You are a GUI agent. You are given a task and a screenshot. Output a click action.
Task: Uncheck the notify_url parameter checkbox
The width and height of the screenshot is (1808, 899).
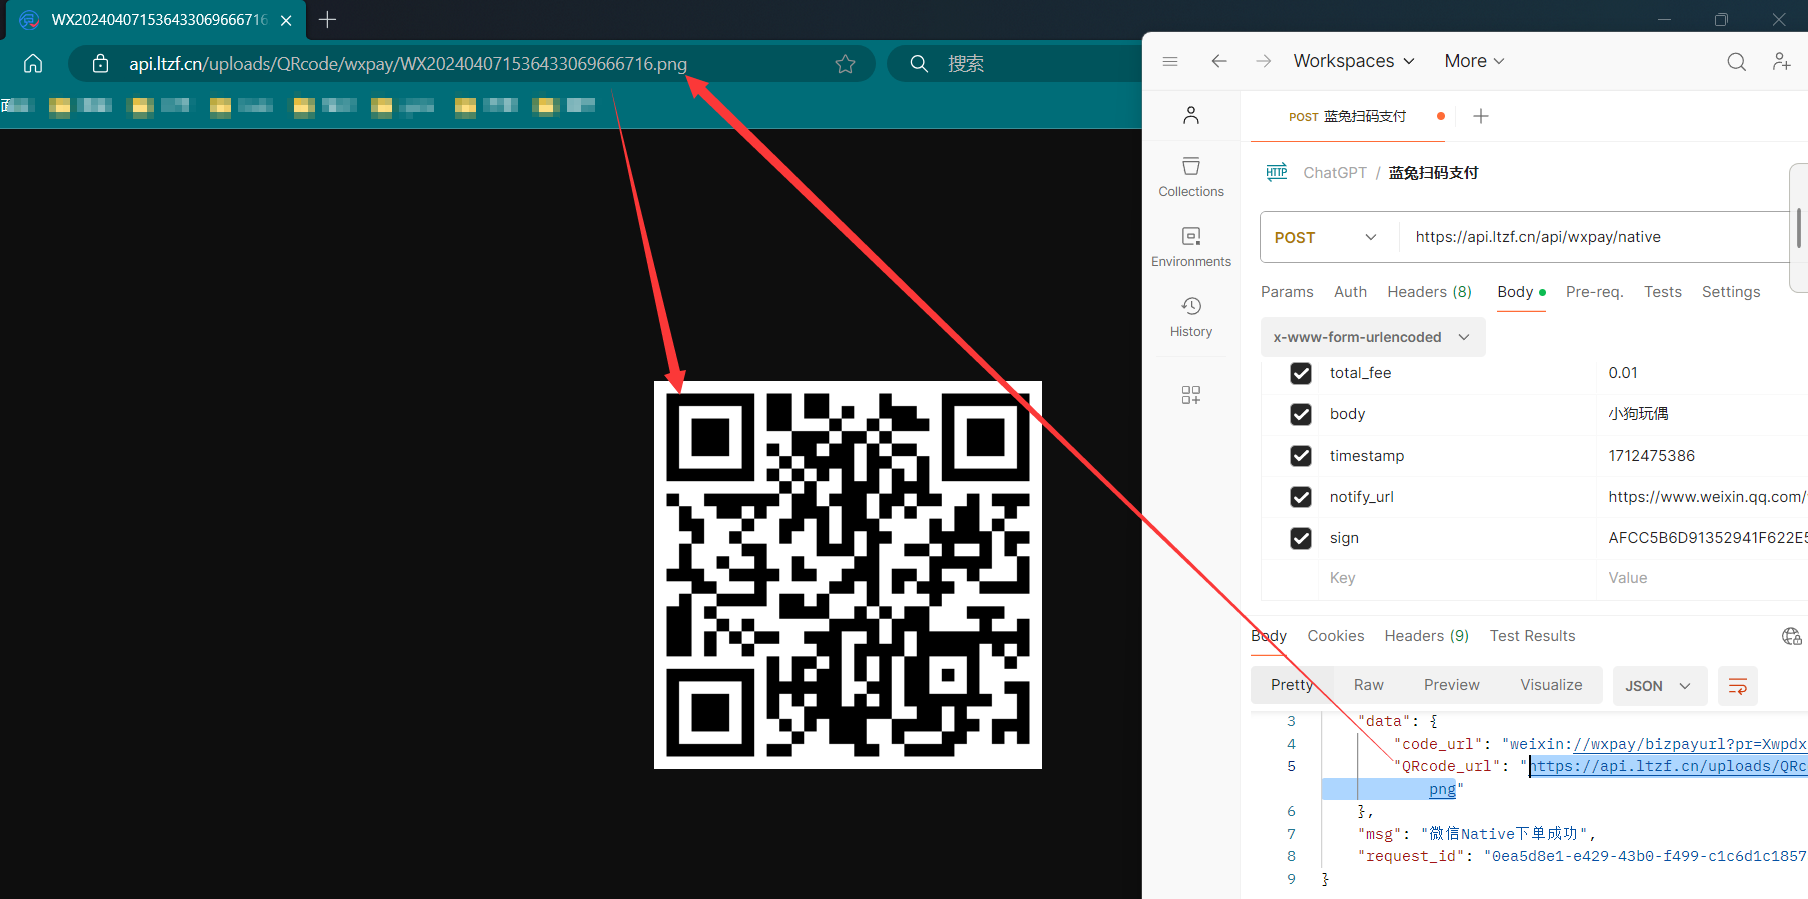pos(1301,497)
